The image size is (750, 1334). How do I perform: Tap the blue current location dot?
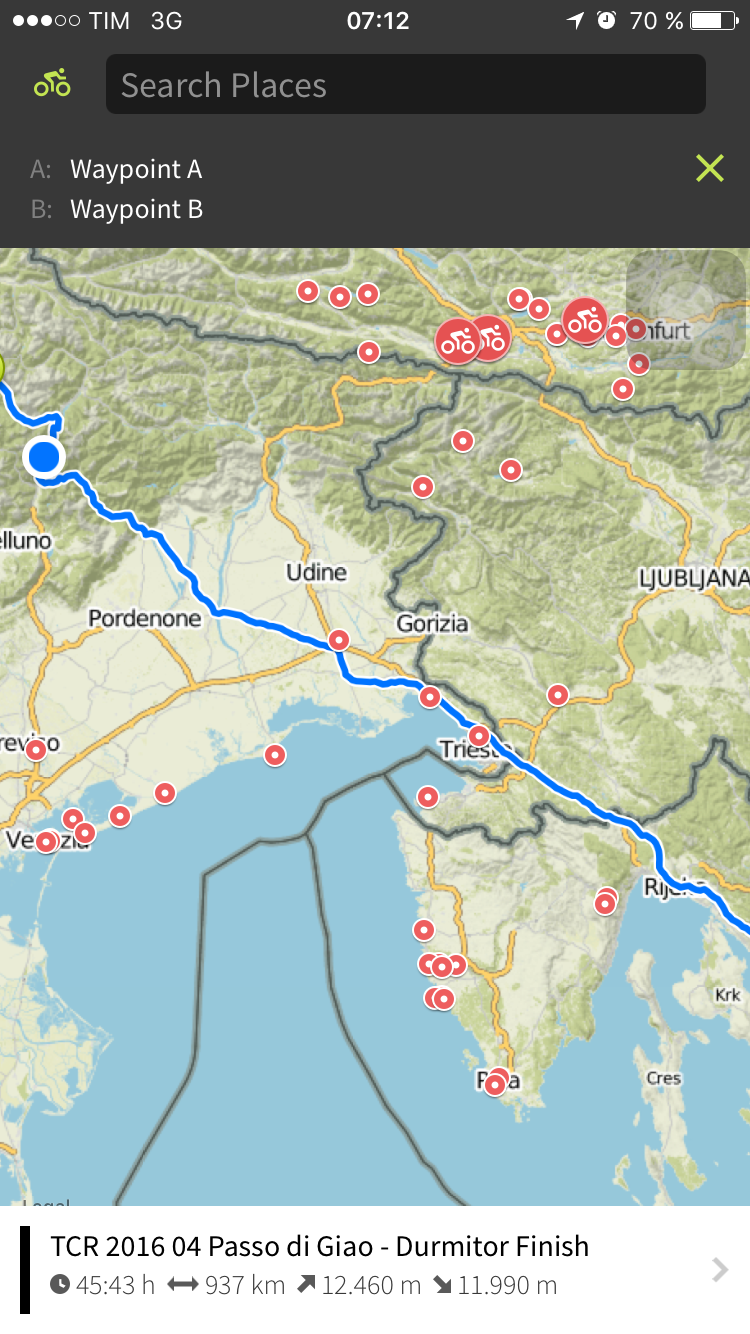44,457
